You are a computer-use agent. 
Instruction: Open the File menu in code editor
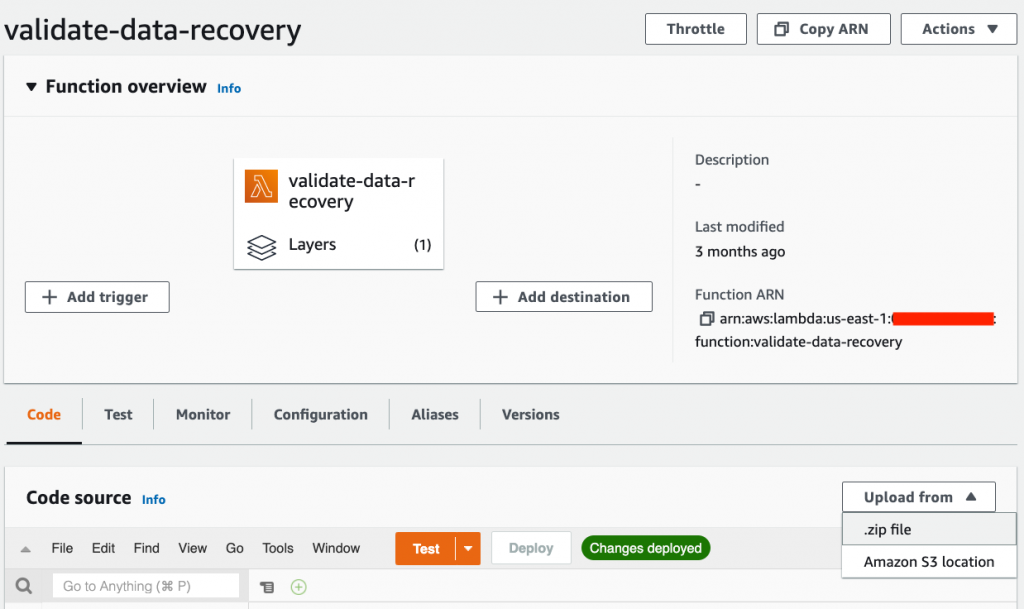pyautogui.click(x=62, y=548)
